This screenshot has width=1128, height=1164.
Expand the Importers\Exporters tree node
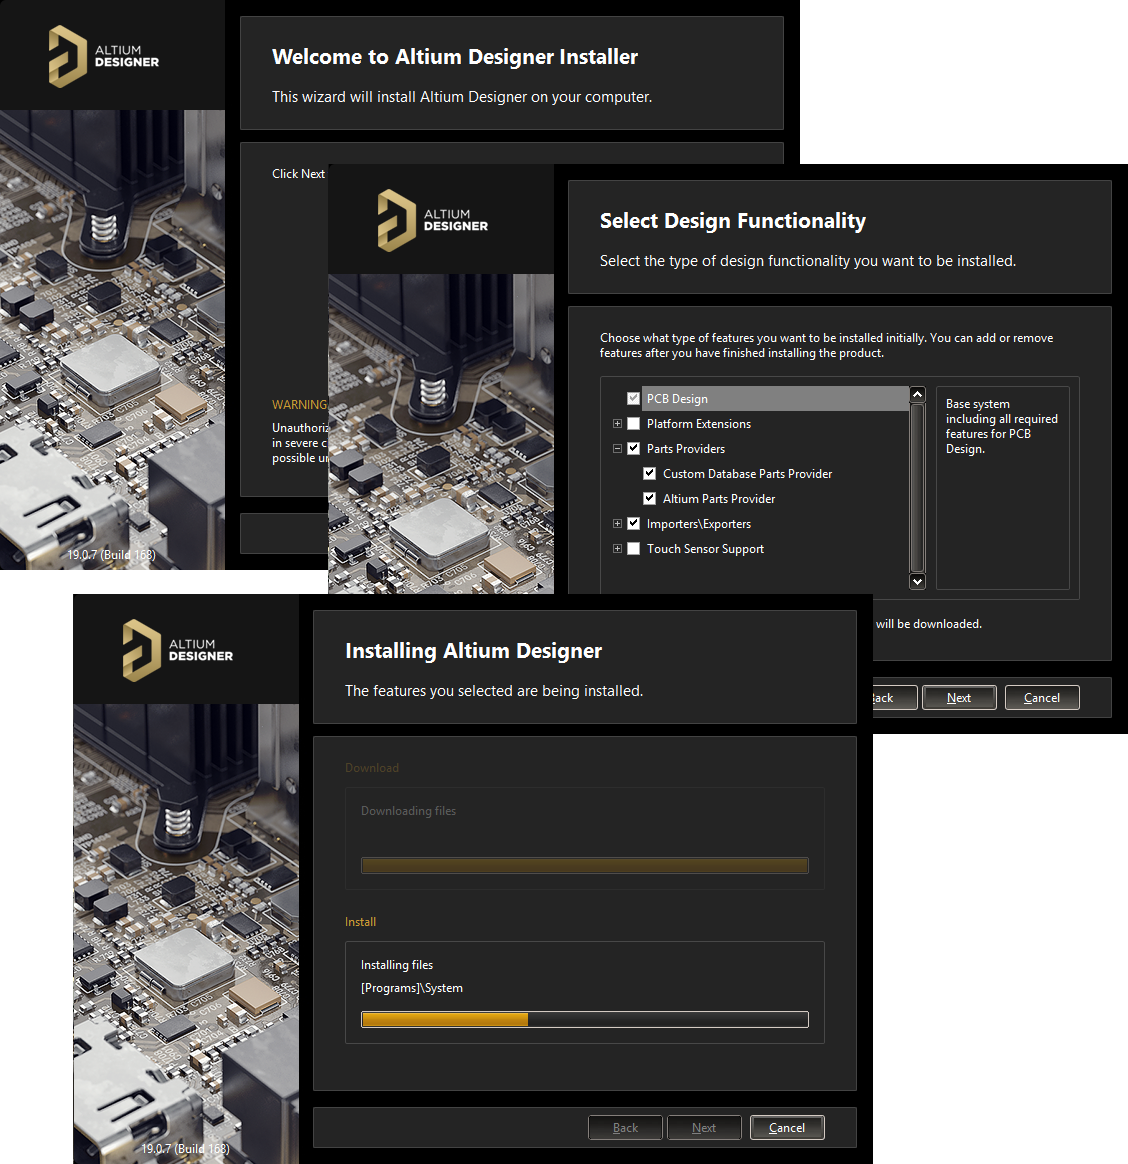[617, 524]
